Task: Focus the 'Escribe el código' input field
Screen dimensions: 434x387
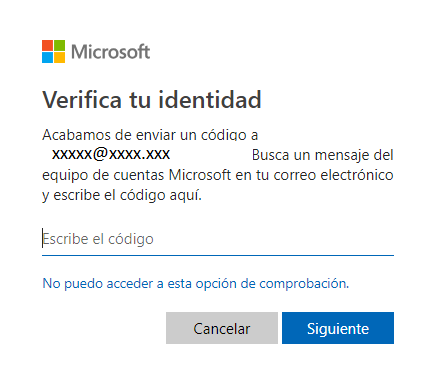Action: [x=218, y=239]
